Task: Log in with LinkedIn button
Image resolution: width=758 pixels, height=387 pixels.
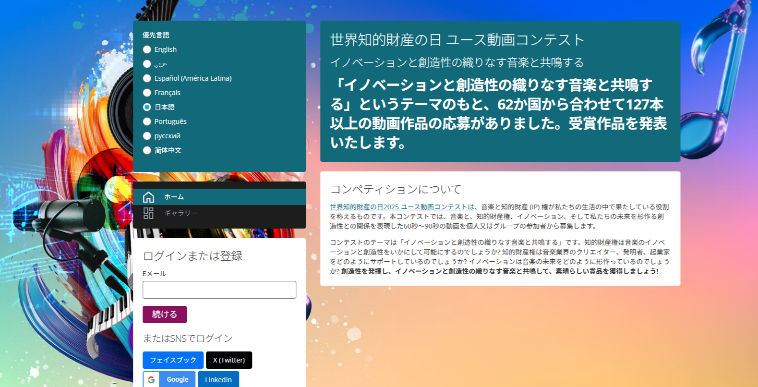Action: [218, 379]
